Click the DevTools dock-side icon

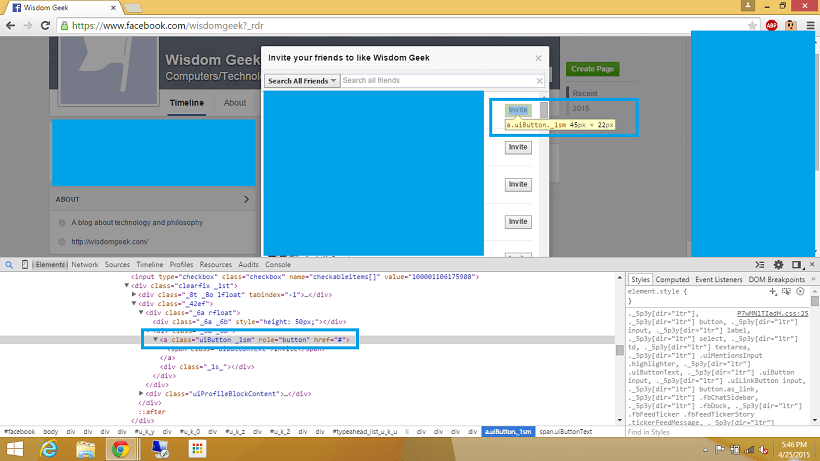[796, 265]
